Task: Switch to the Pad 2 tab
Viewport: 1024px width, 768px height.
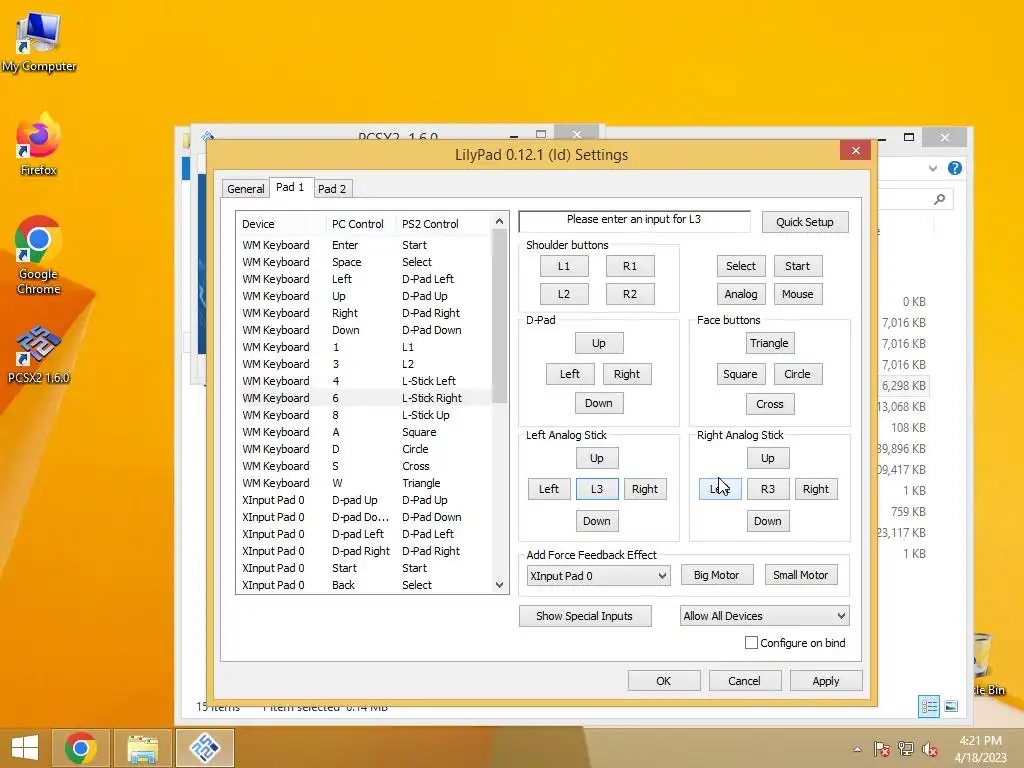Action: click(x=332, y=189)
